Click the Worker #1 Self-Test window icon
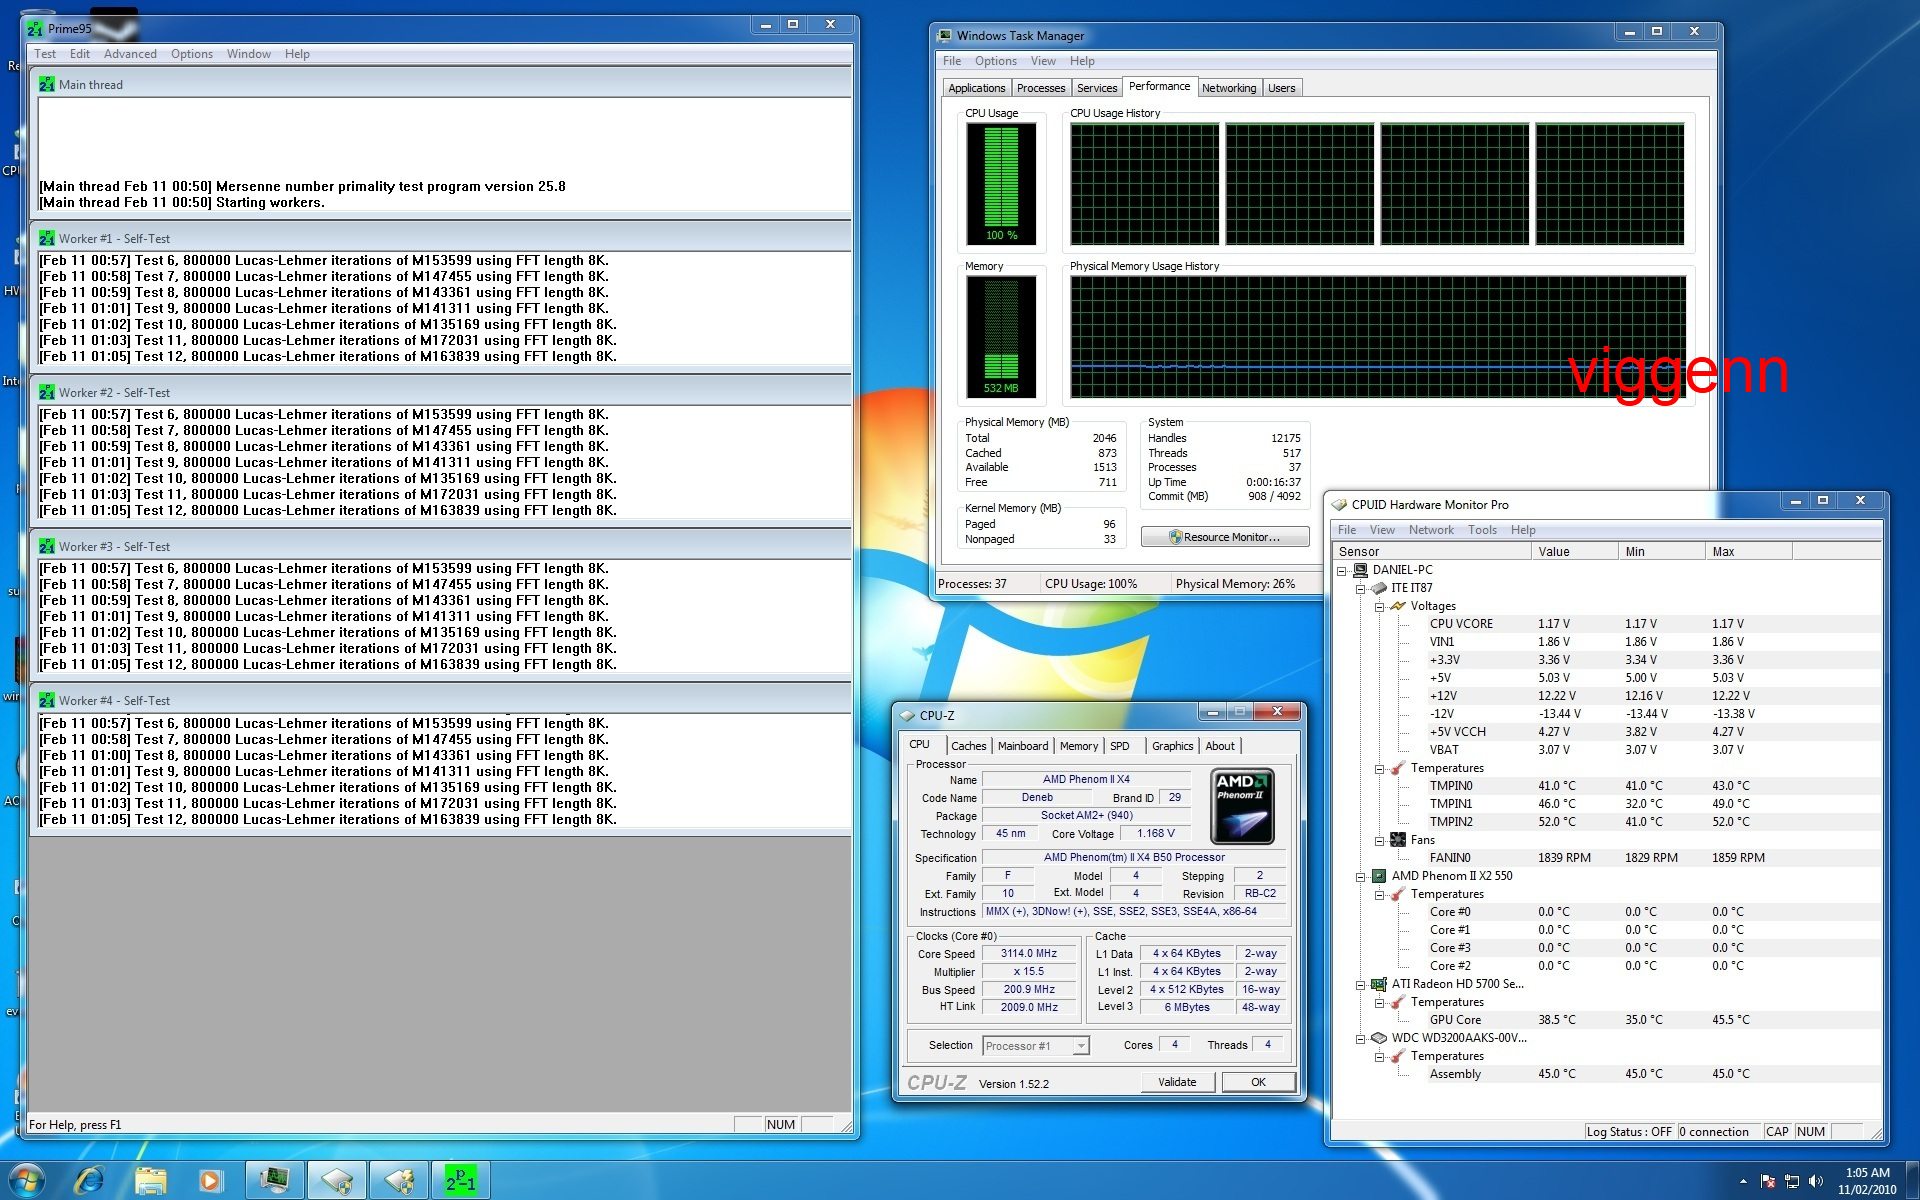1920x1200 pixels. pos(47,238)
